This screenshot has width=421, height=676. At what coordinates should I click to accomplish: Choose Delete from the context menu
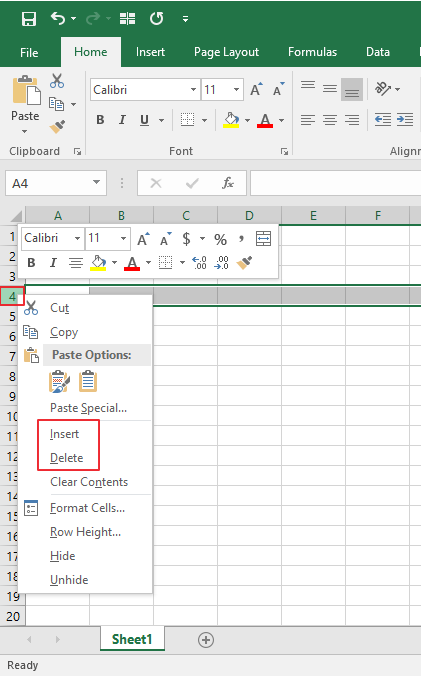66,457
